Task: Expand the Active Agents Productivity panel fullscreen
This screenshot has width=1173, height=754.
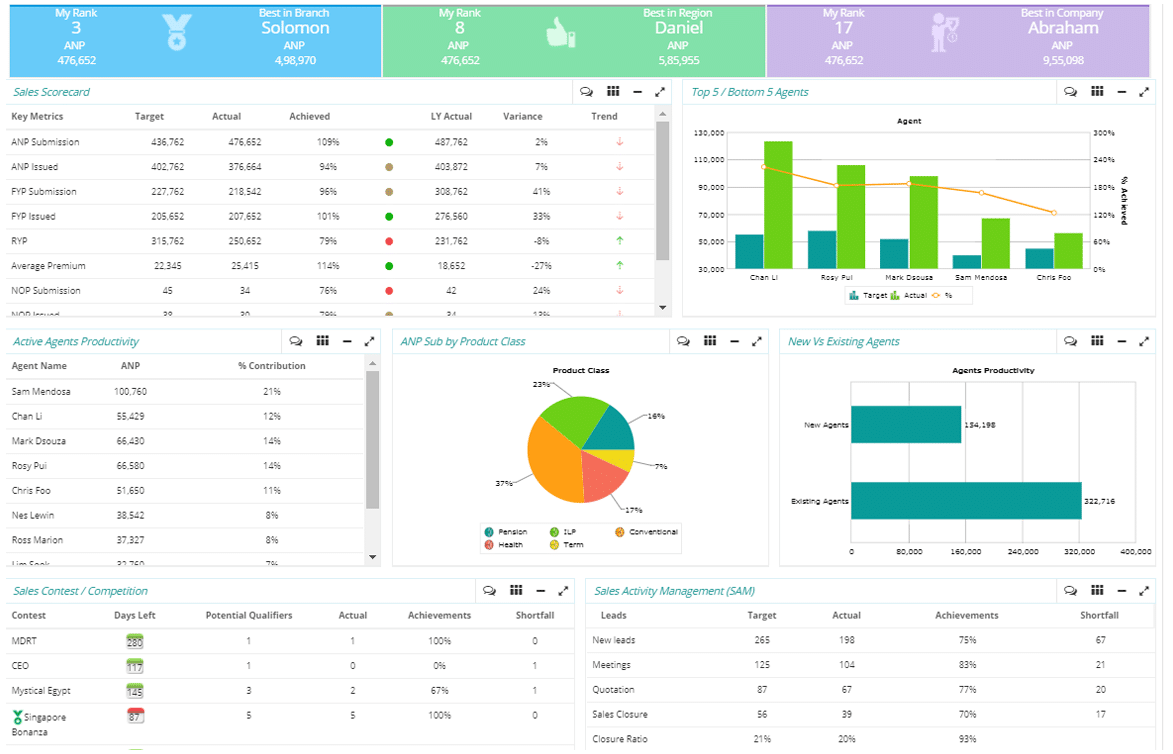Action: click(x=369, y=341)
